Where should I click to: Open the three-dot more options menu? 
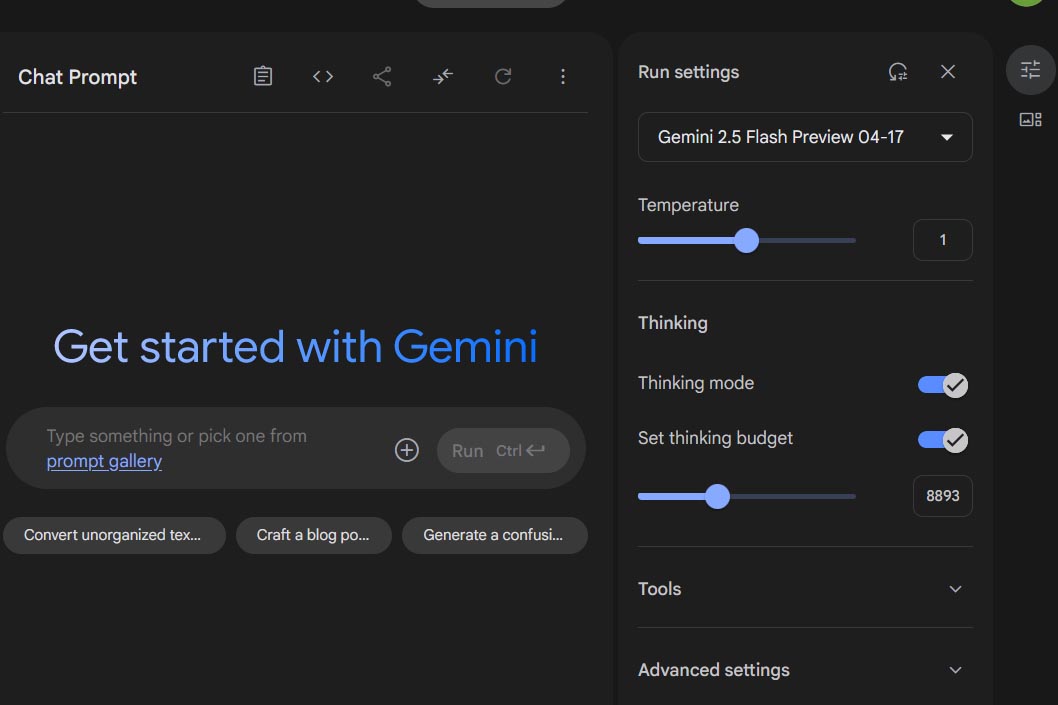[563, 77]
